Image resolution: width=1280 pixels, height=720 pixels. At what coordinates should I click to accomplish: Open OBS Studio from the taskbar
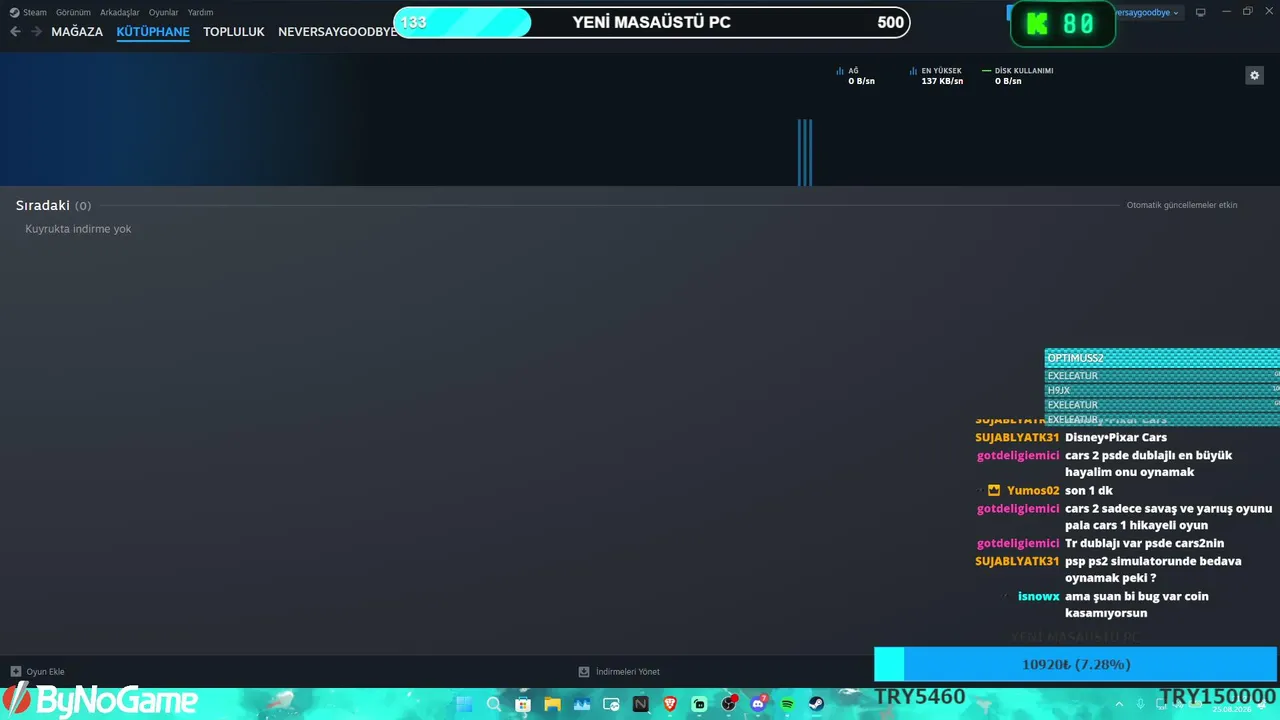coord(729,704)
